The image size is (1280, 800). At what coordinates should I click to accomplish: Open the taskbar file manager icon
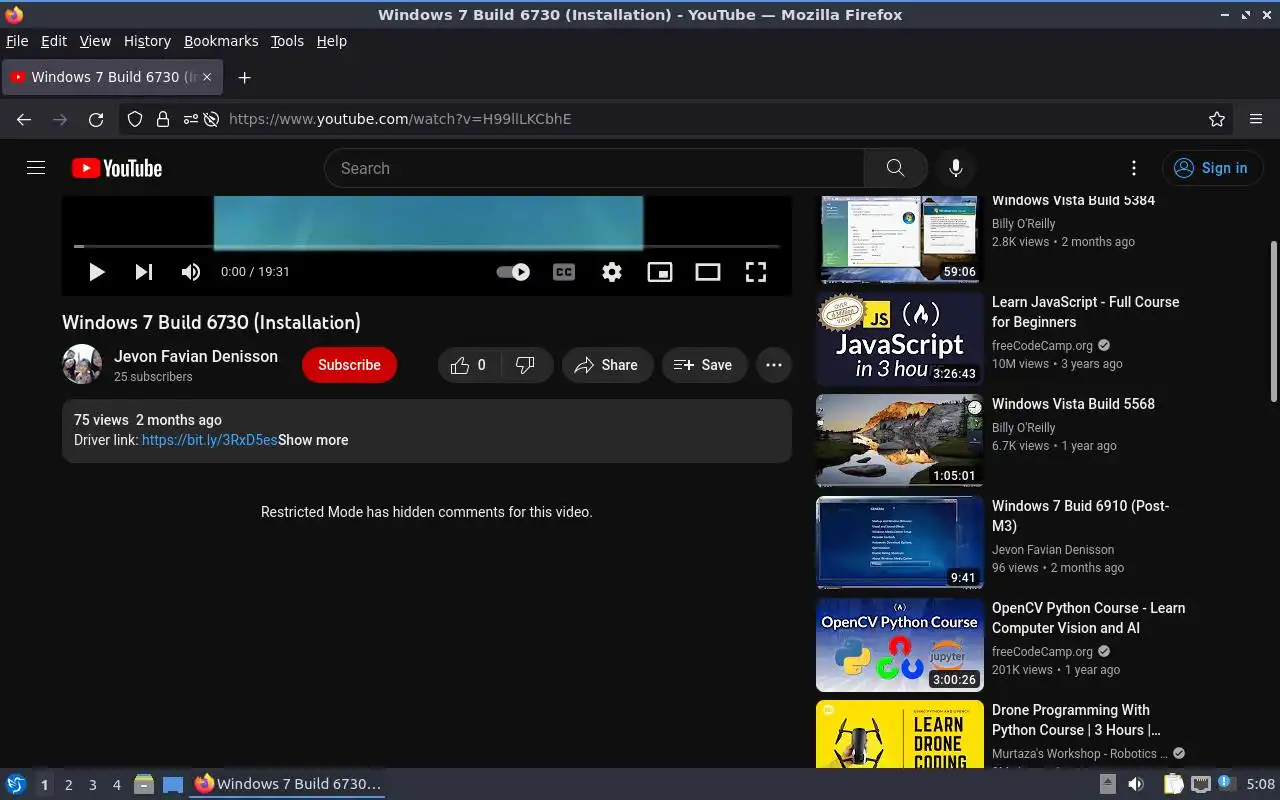click(144, 784)
